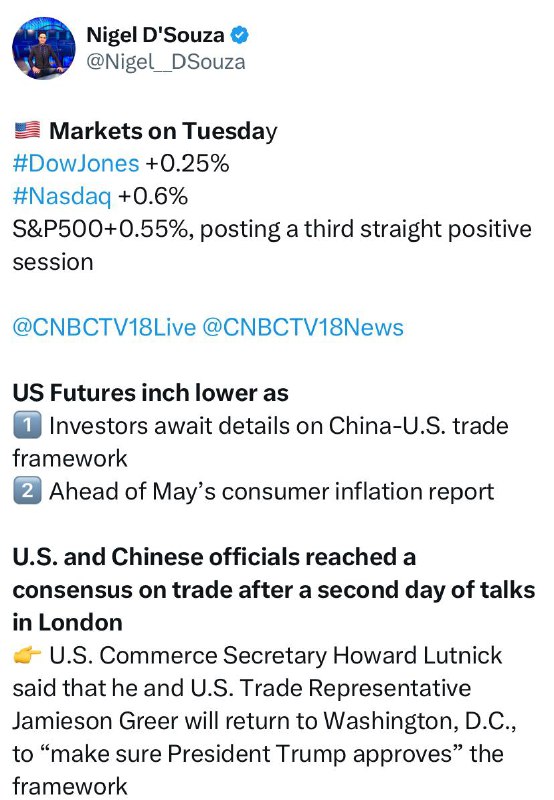Select the Markets on Tuesday heading

click(x=163, y=131)
